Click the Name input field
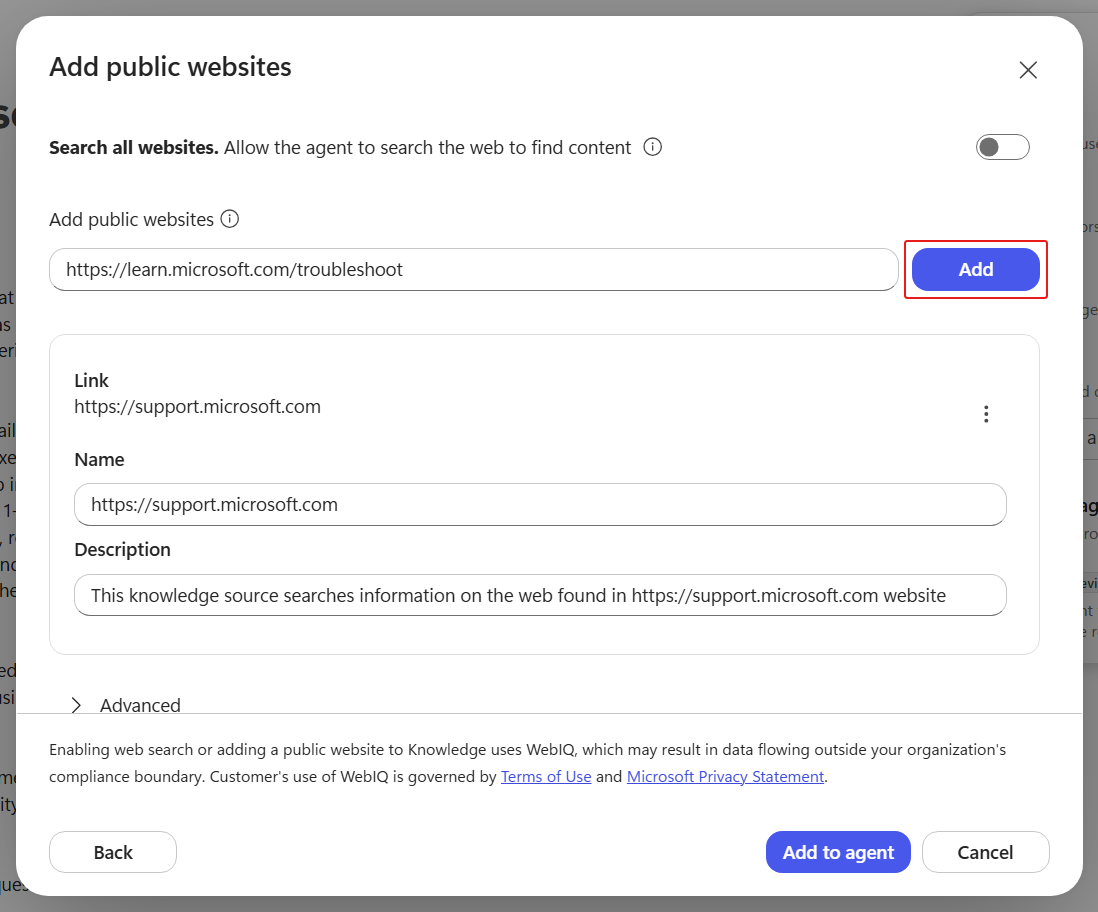This screenshot has width=1098, height=912. click(x=540, y=504)
